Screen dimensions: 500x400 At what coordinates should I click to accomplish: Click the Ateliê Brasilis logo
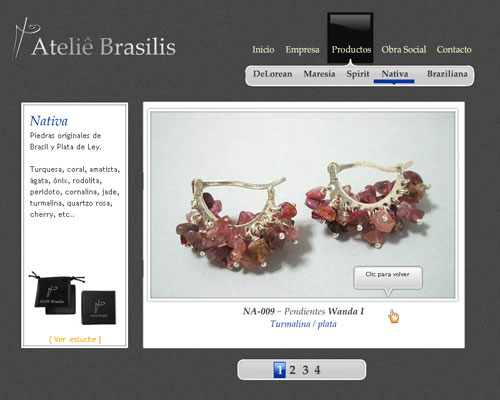pyautogui.click(x=94, y=40)
